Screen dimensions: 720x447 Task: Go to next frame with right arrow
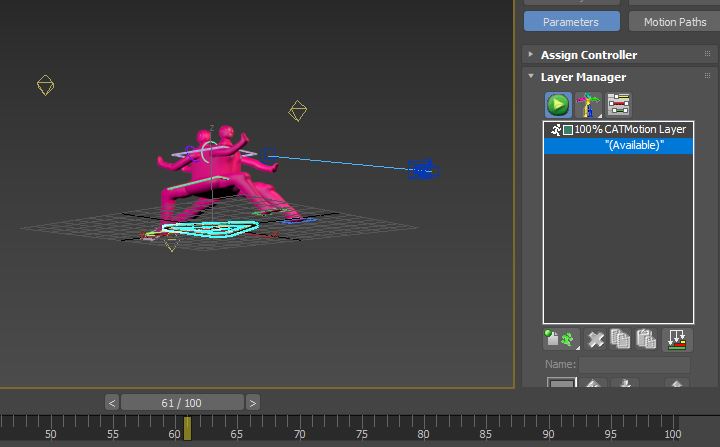coord(253,403)
